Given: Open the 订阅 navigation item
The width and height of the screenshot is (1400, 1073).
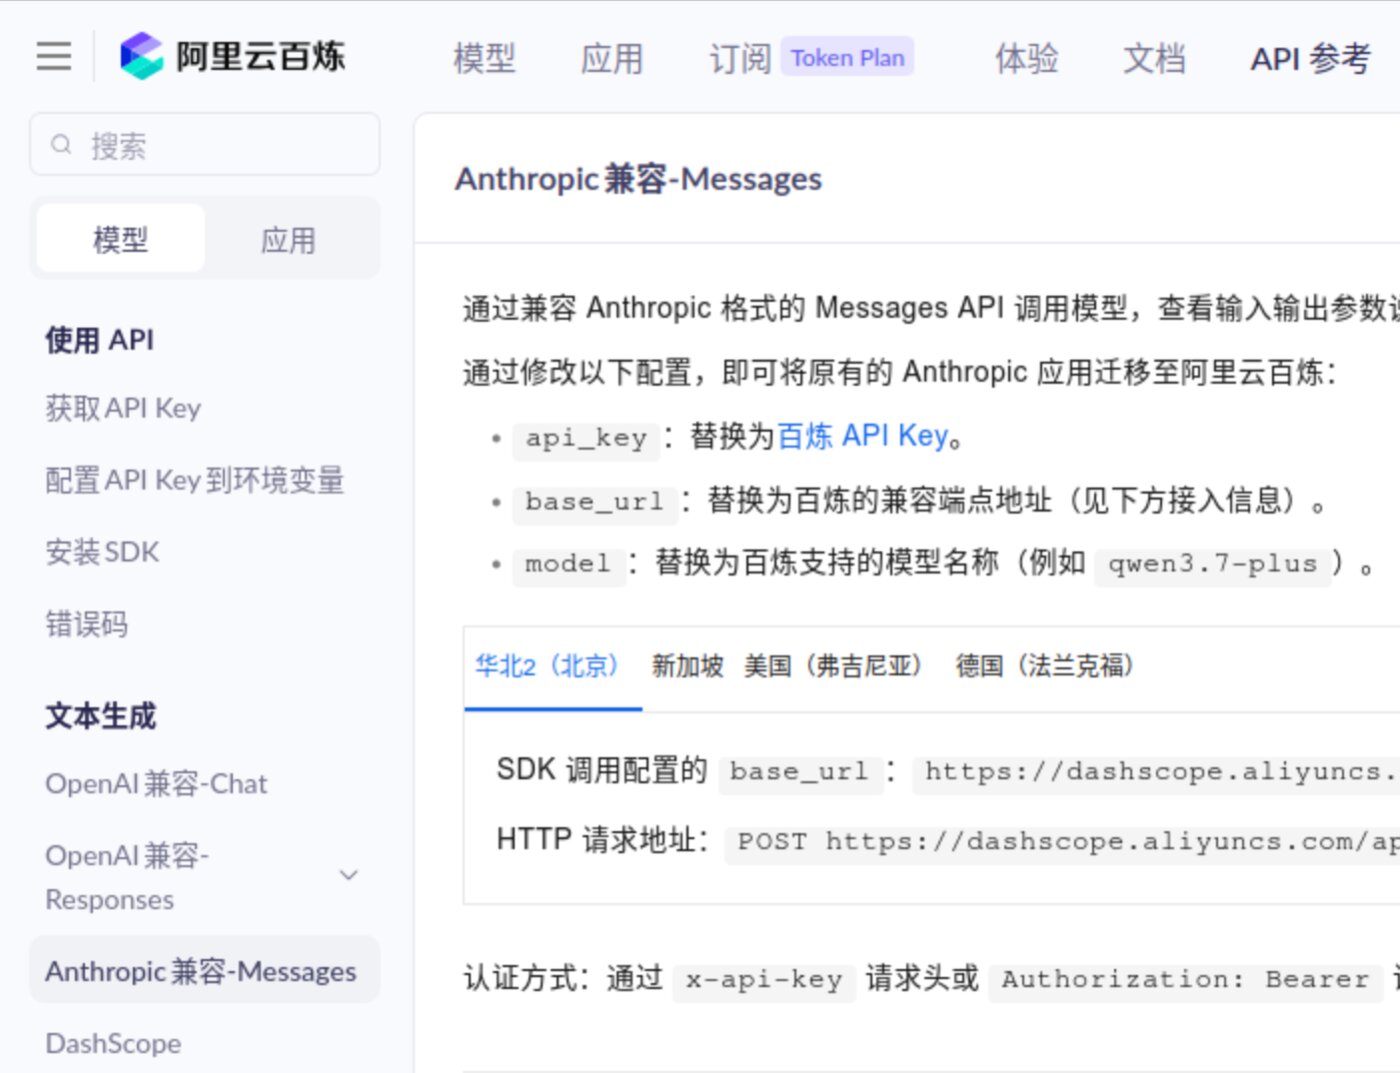Looking at the screenshot, I should [x=740, y=58].
